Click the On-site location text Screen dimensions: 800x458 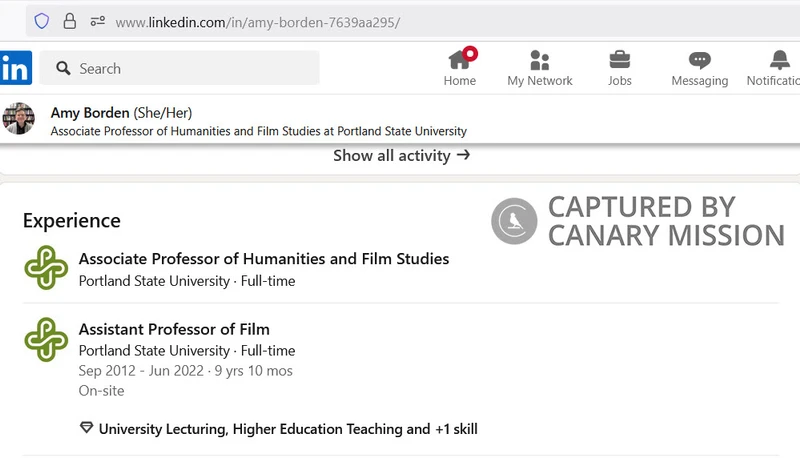click(x=102, y=391)
